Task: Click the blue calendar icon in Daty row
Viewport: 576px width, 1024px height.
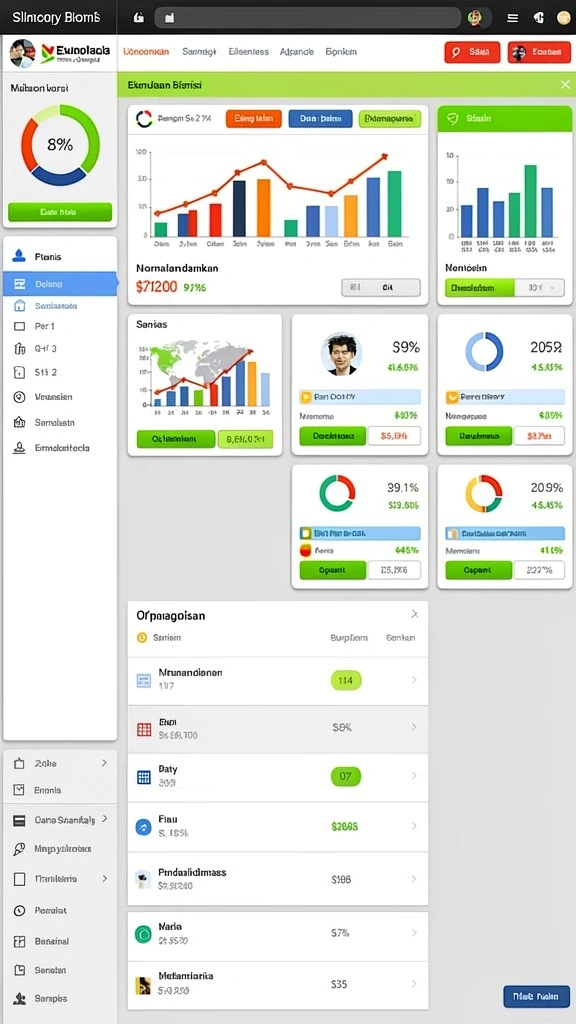Action: (x=144, y=777)
